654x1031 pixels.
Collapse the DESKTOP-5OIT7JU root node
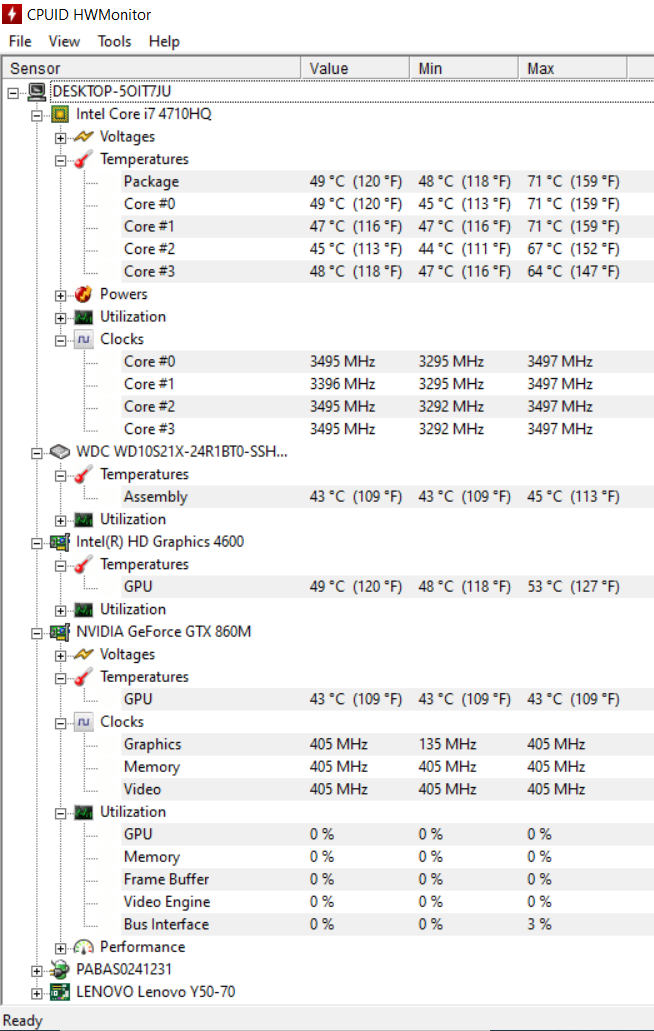click(x=13, y=93)
